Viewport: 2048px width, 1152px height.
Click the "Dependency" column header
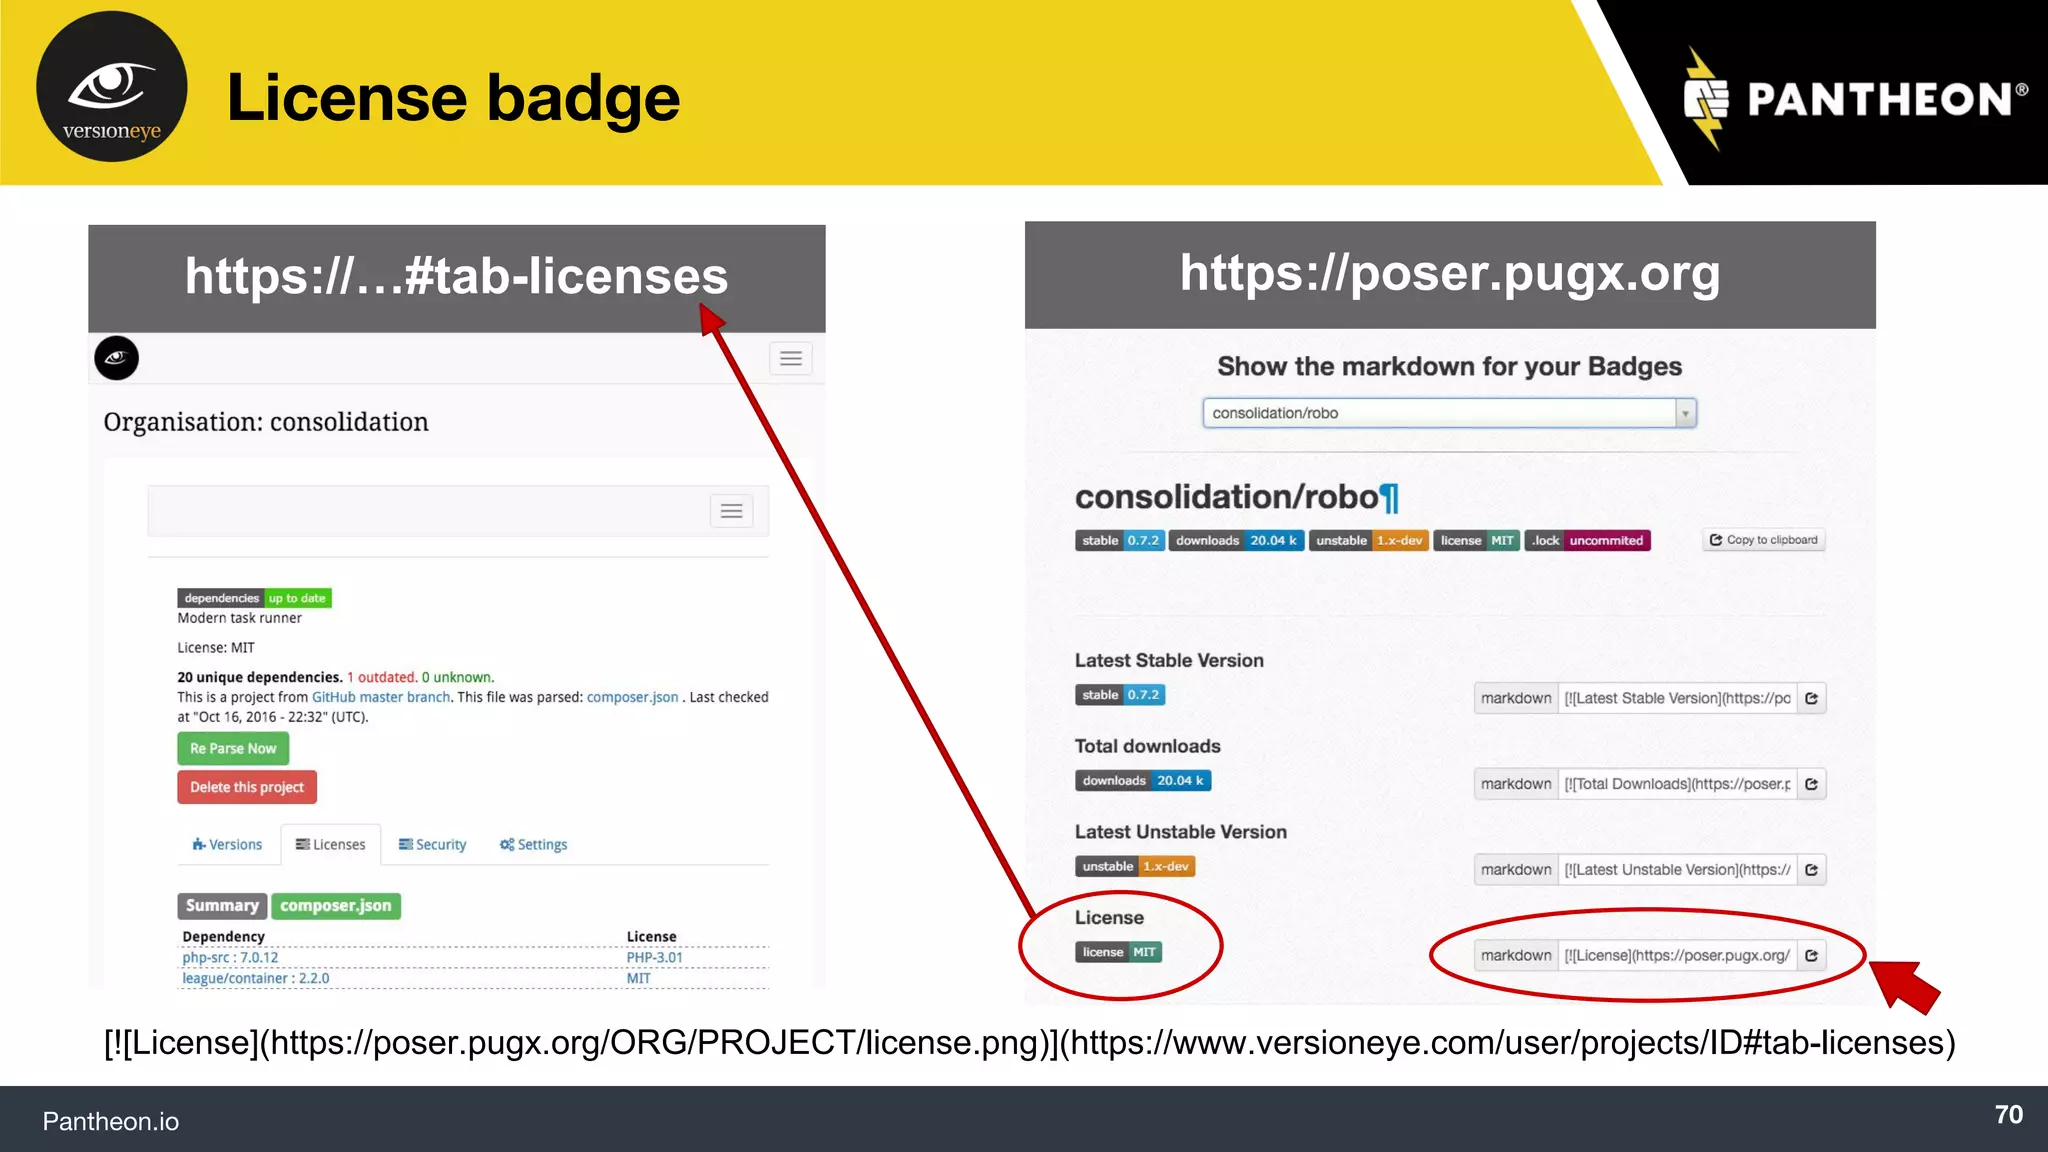pyautogui.click(x=224, y=937)
